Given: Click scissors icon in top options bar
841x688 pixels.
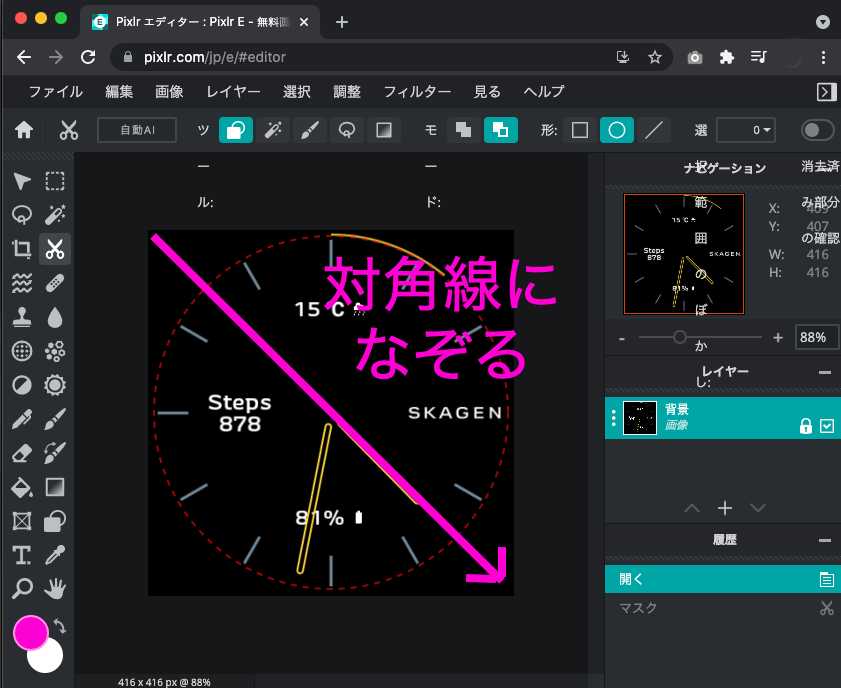Looking at the screenshot, I should [69, 130].
